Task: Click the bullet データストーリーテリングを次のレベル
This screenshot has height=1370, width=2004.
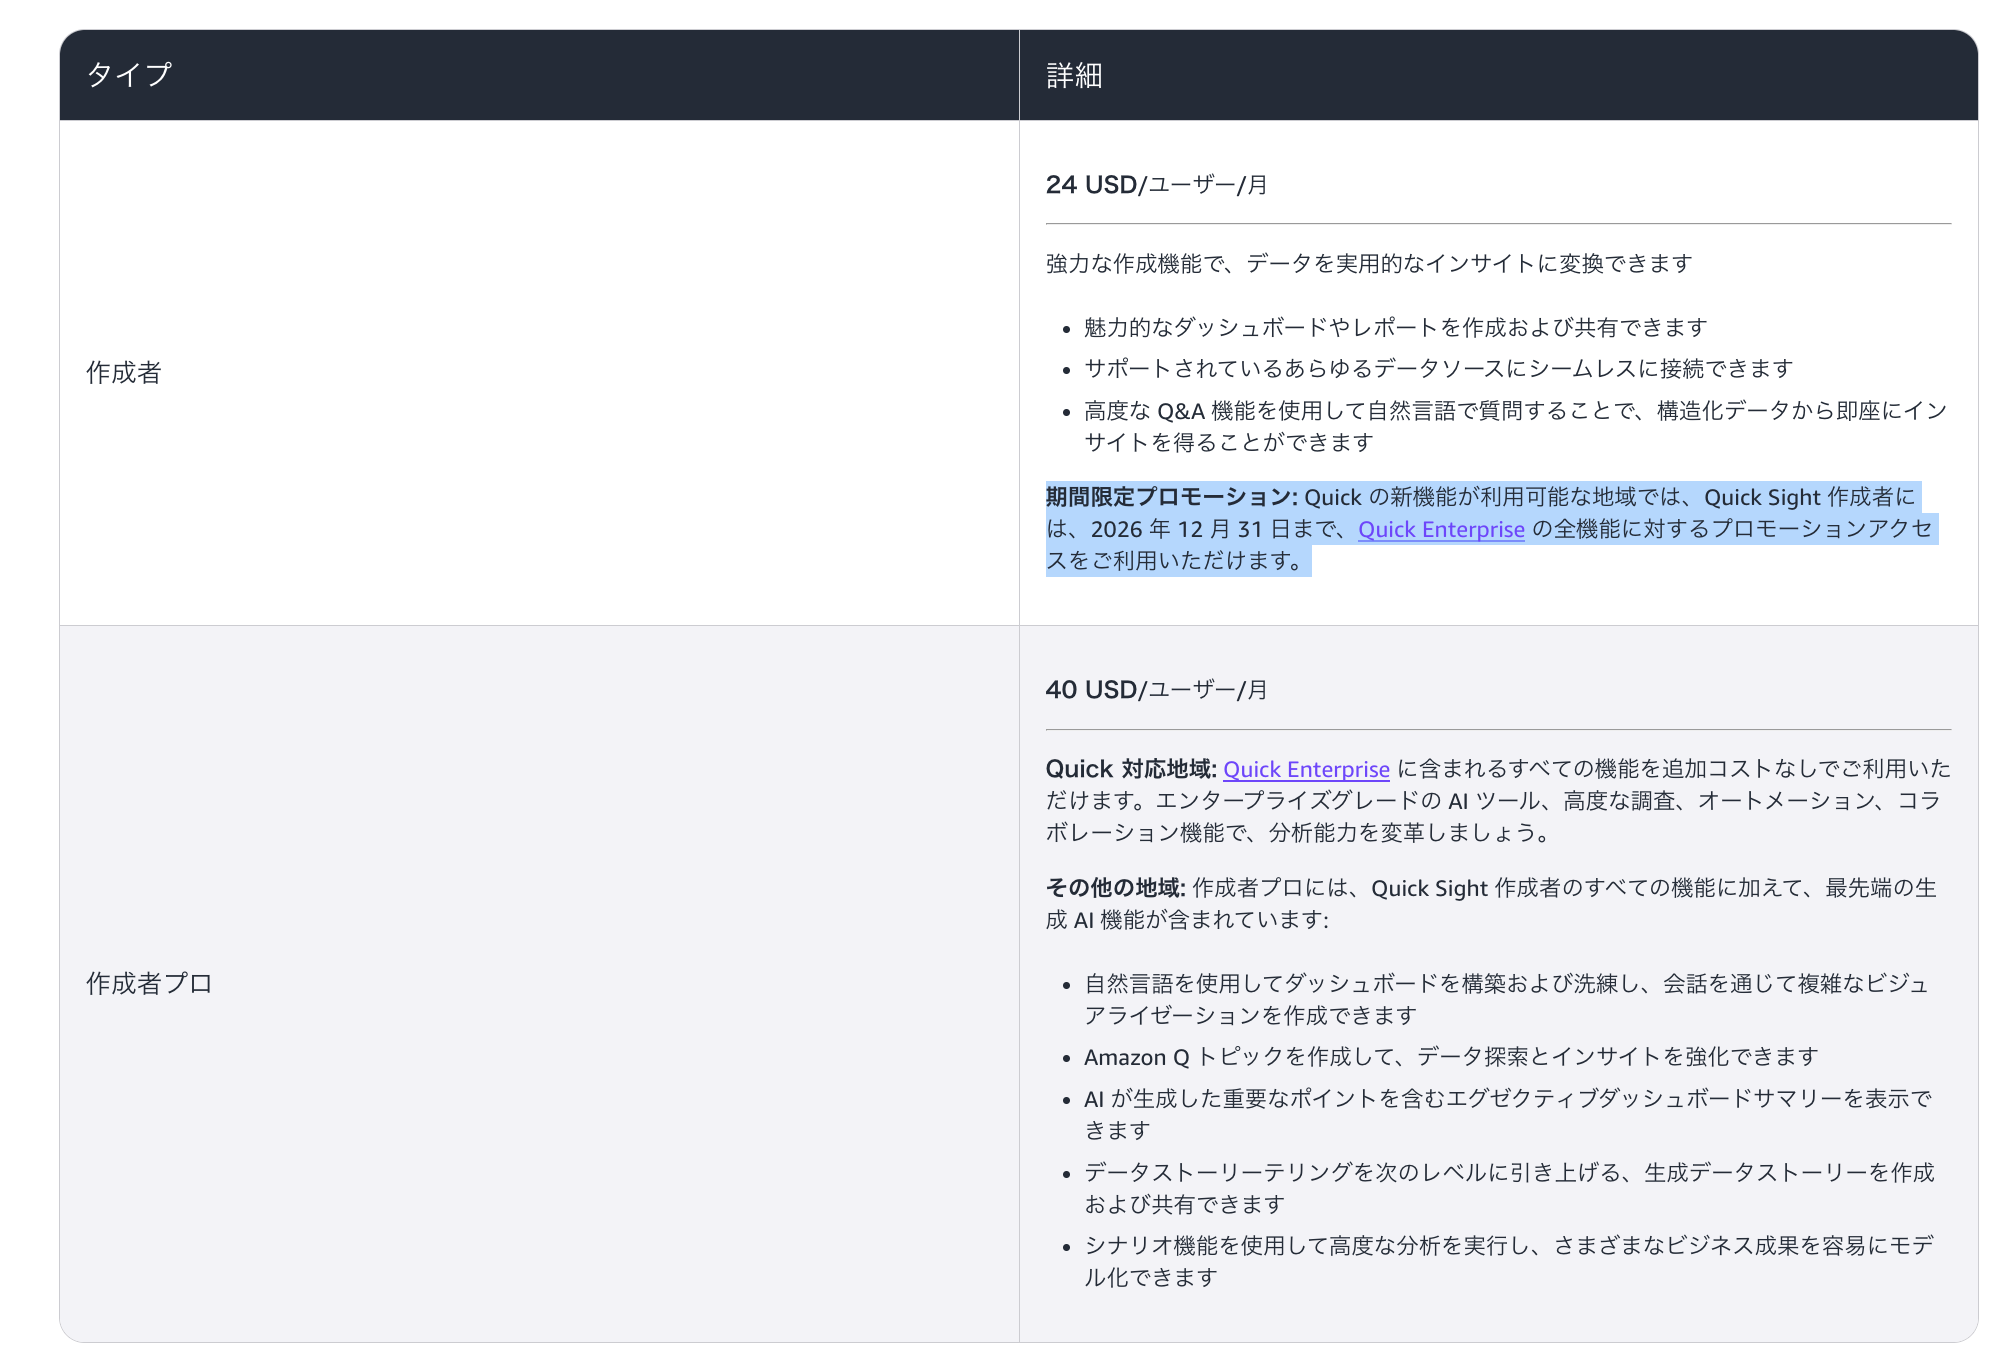Action: 1510,1188
